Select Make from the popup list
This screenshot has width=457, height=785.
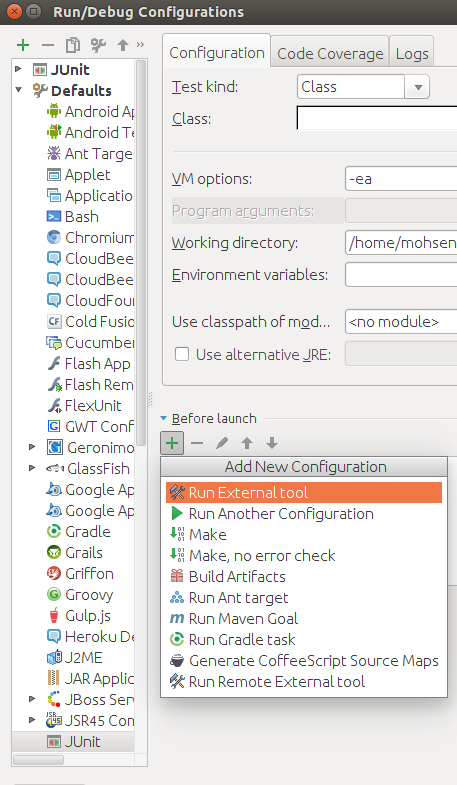(304, 535)
